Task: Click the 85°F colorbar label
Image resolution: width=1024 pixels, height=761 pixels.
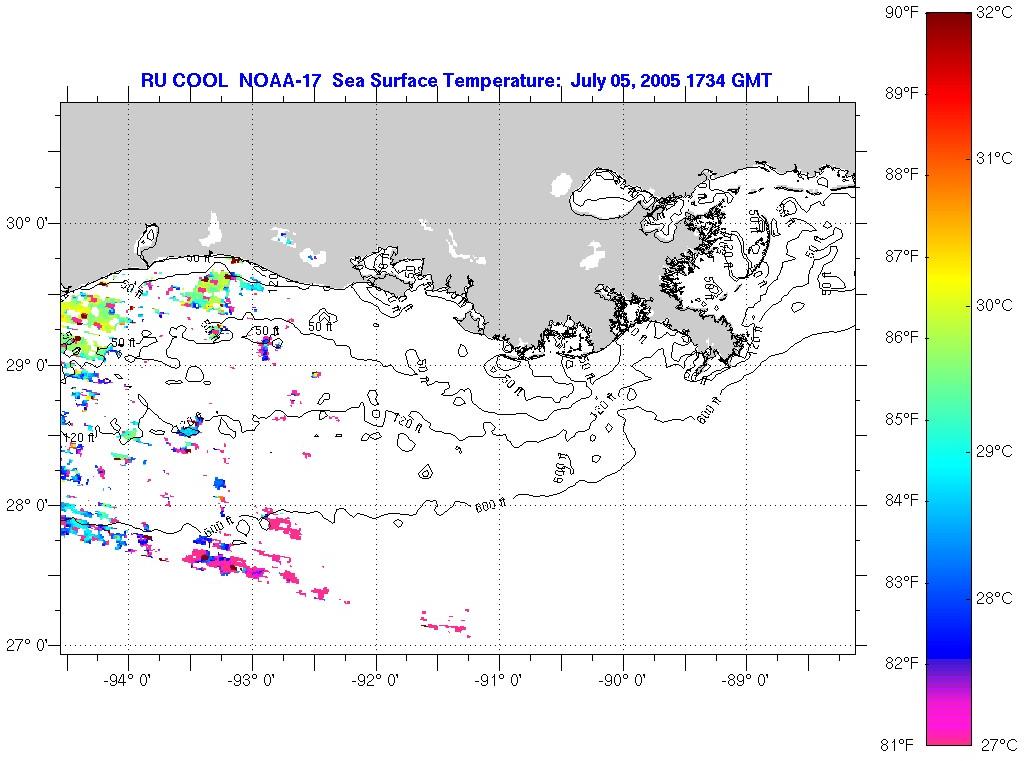Action: pyautogui.click(x=901, y=419)
